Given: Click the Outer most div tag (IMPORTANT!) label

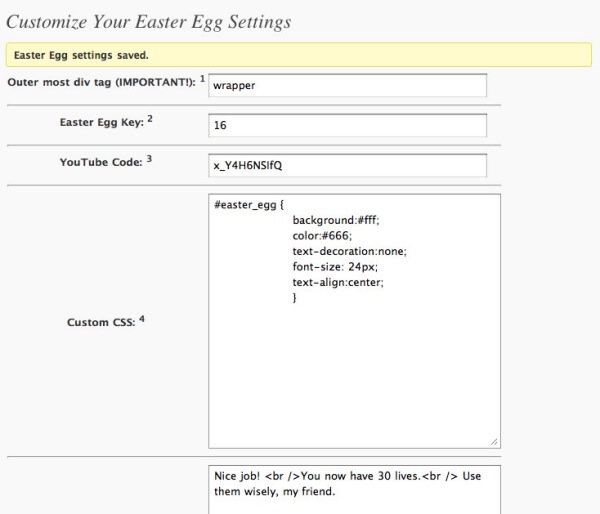Looking at the screenshot, I should coord(101,81).
